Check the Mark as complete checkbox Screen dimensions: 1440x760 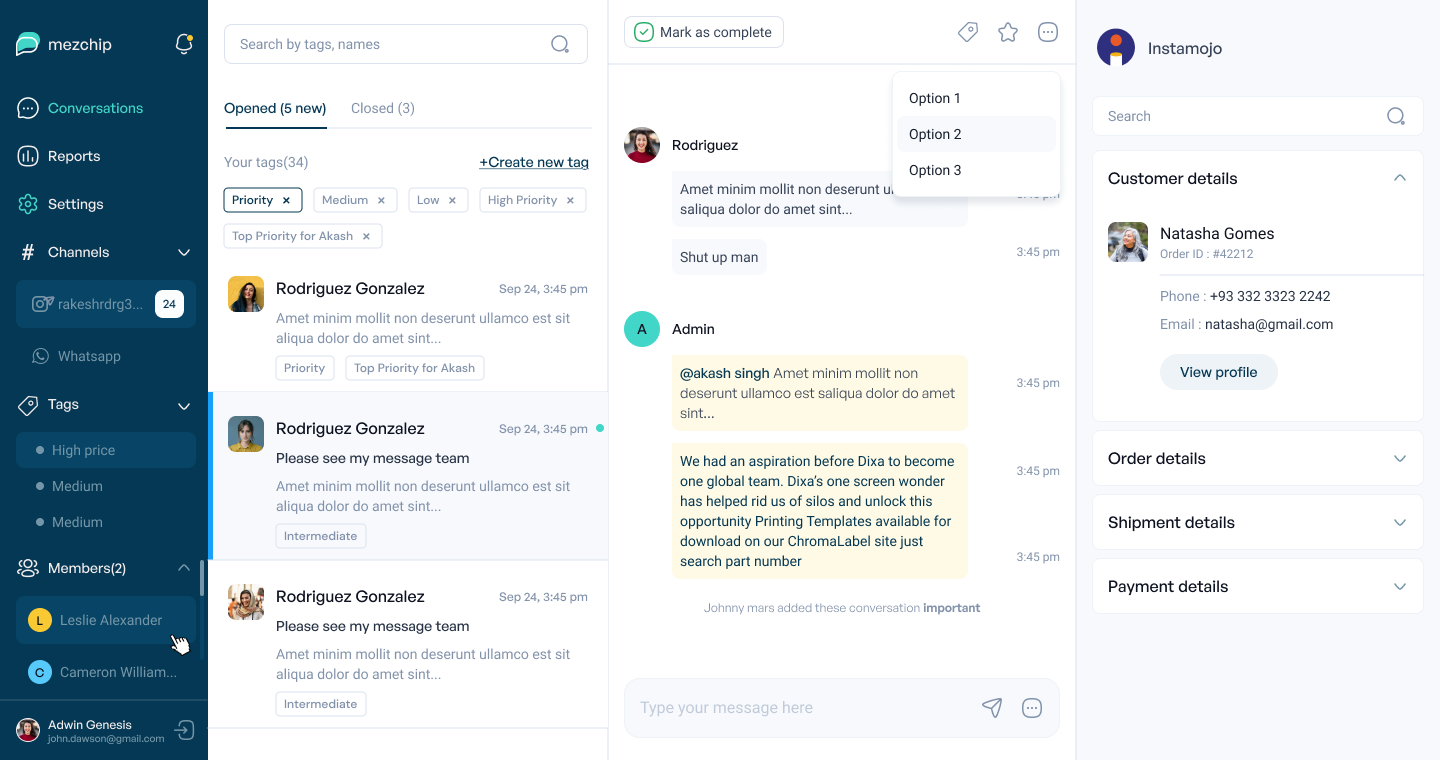point(644,32)
